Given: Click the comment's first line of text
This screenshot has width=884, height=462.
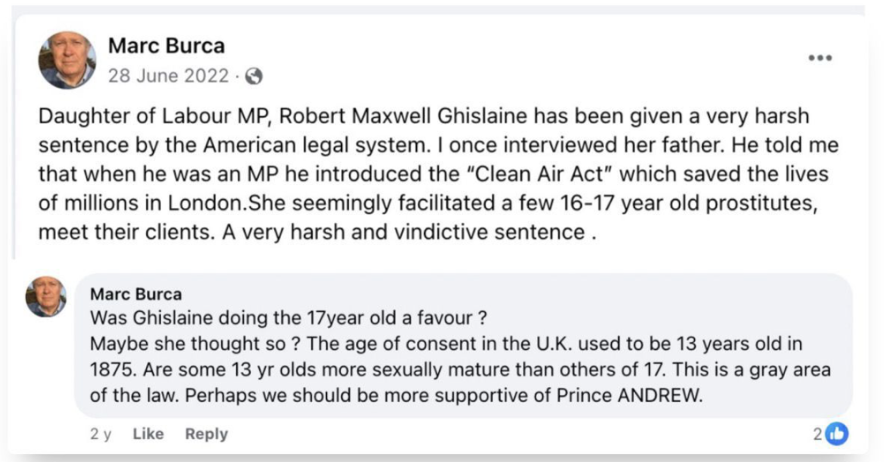Looking at the screenshot, I should pyautogui.click(x=288, y=319).
